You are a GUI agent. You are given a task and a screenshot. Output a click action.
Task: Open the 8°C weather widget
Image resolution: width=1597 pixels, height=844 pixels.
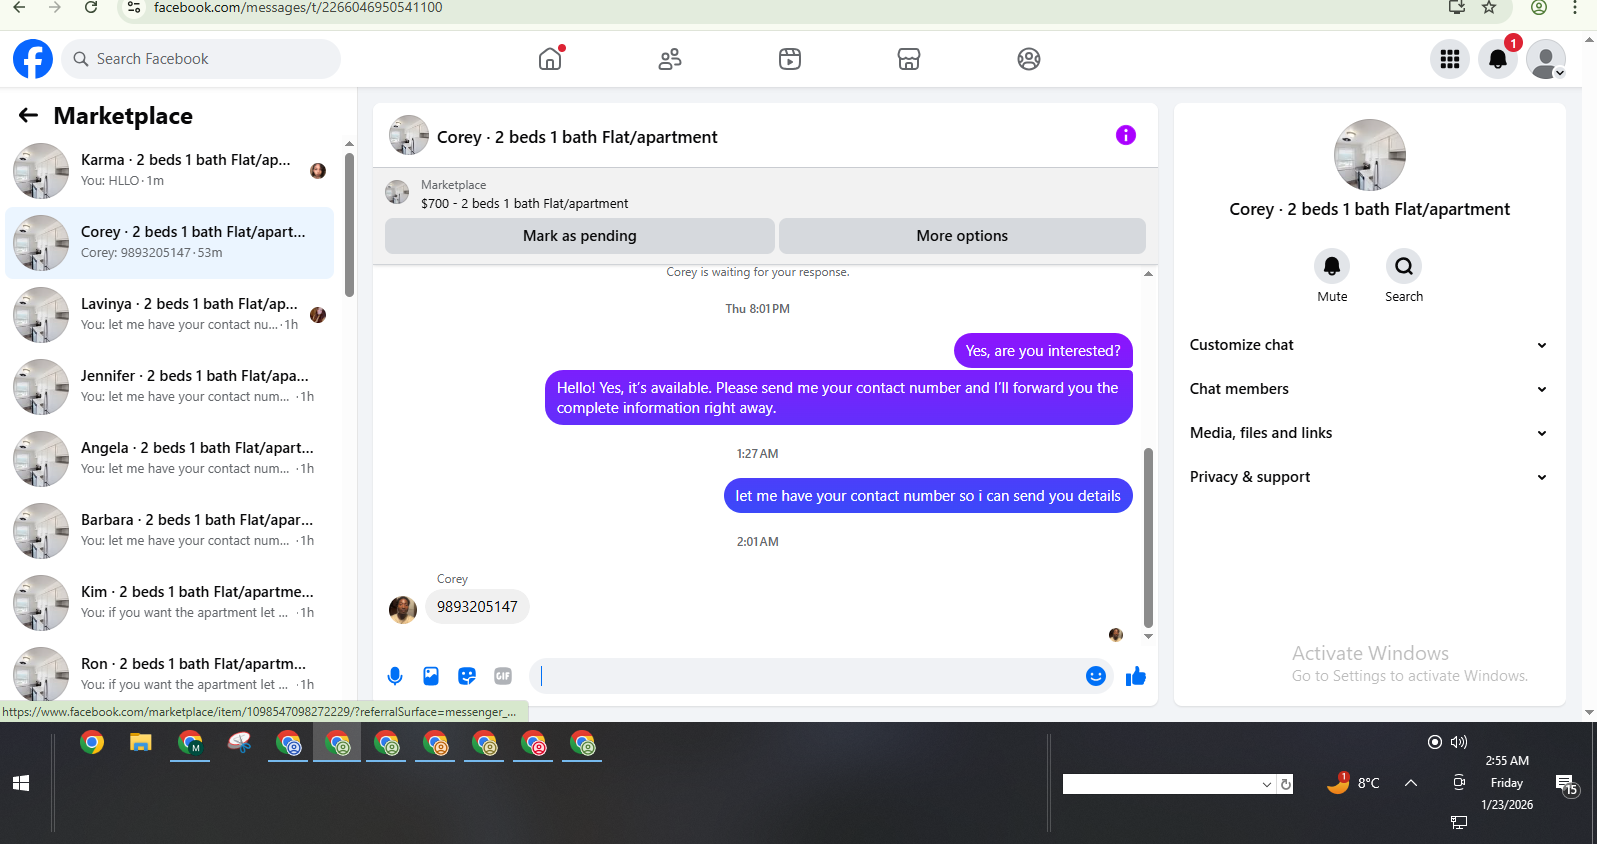1353,783
